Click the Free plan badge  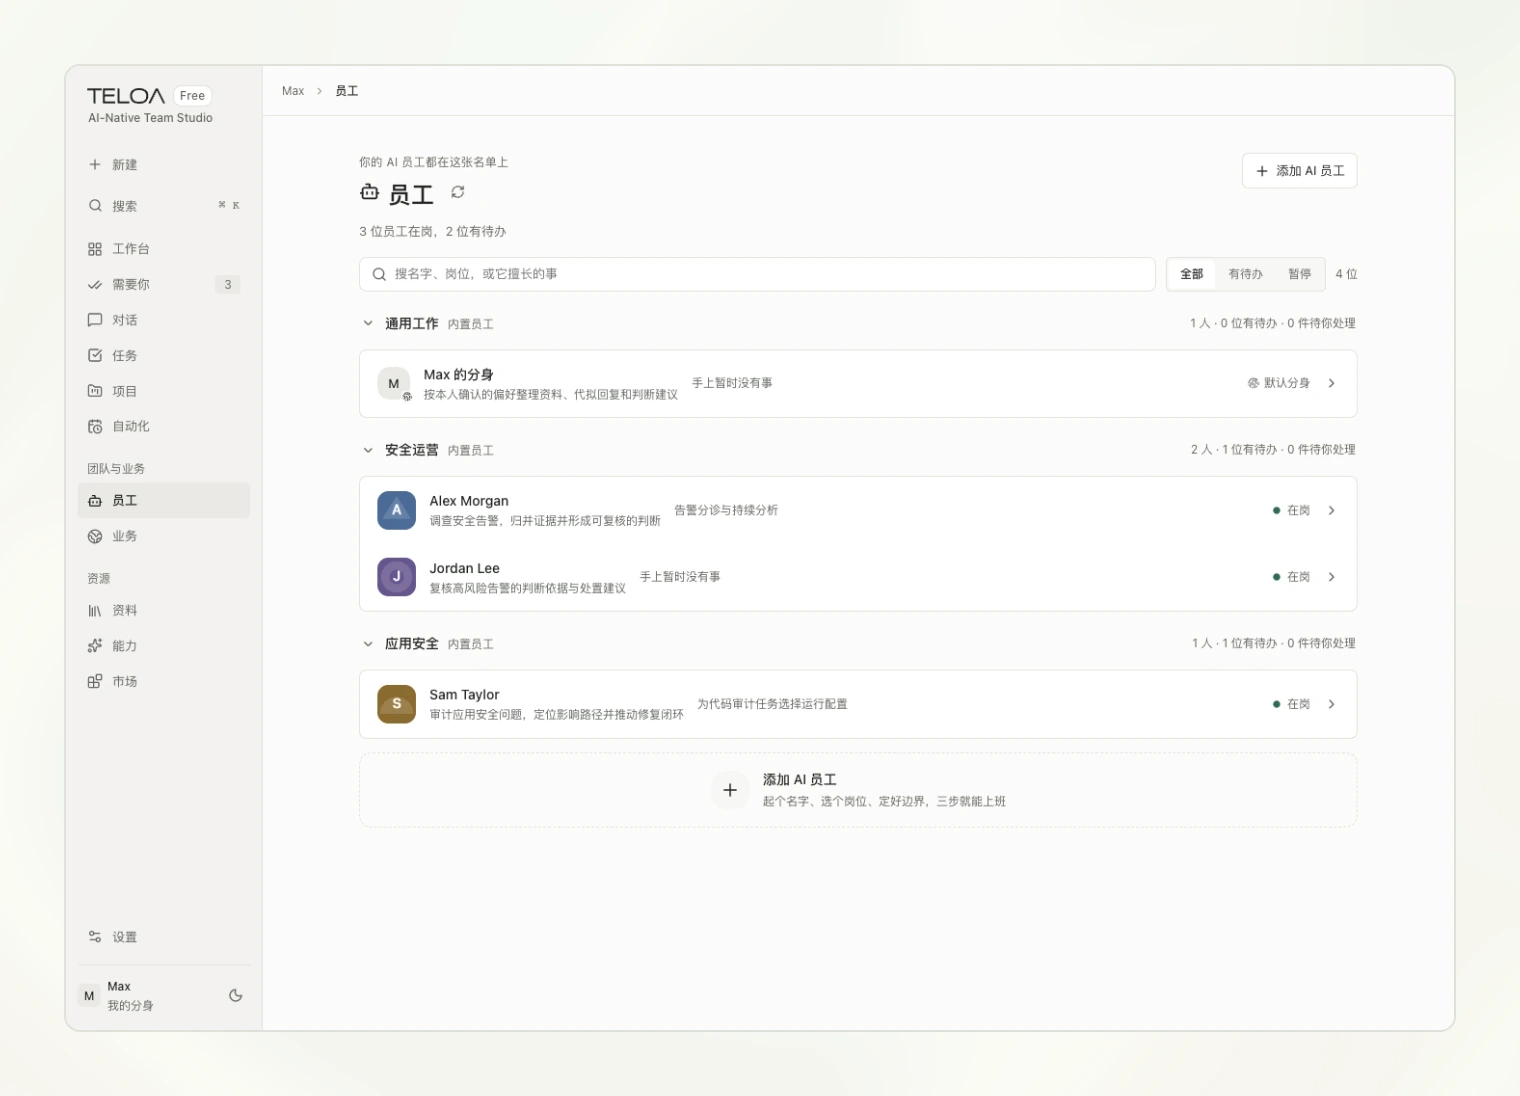192,96
